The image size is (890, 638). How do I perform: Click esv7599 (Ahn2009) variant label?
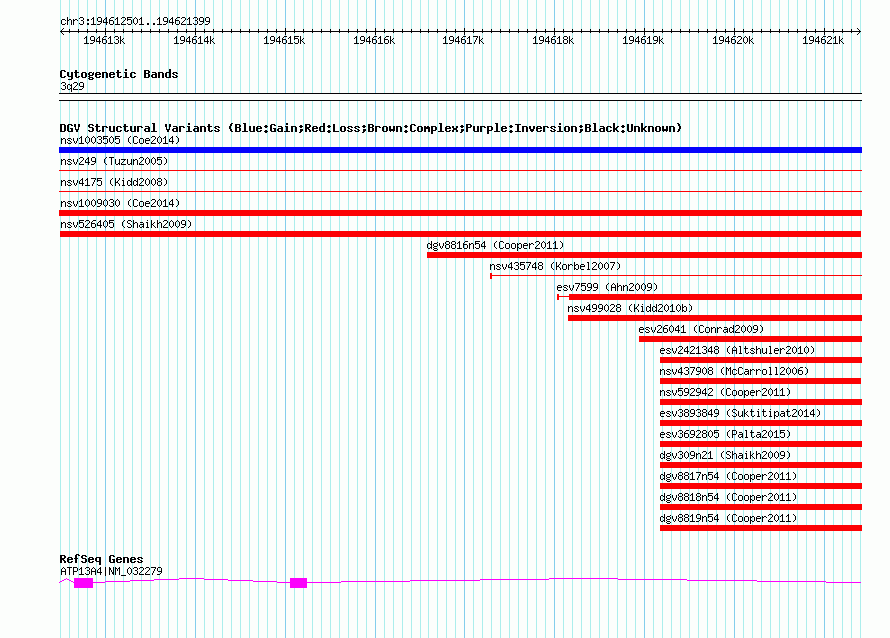point(607,287)
